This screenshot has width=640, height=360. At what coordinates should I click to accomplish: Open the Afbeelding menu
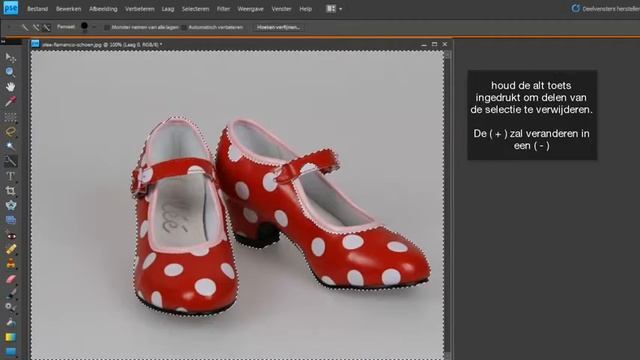[103, 9]
